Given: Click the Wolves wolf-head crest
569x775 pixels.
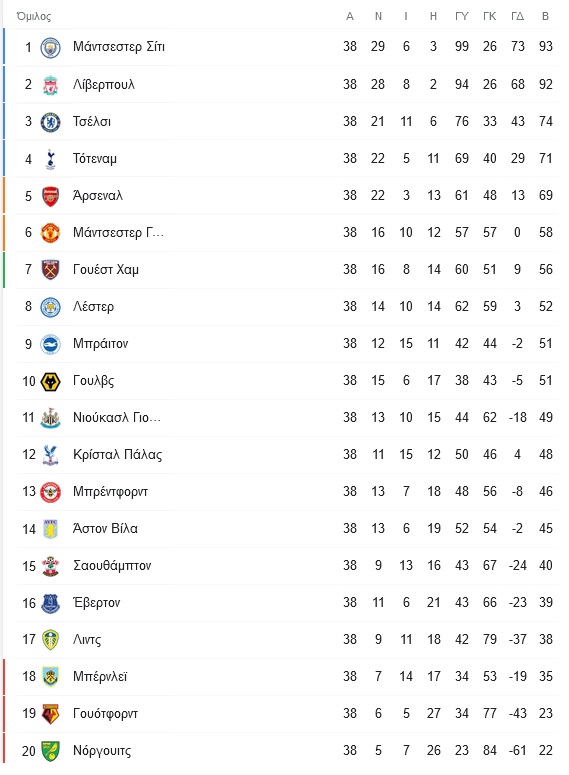Looking at the screenshot, I should tap(50, 381).
